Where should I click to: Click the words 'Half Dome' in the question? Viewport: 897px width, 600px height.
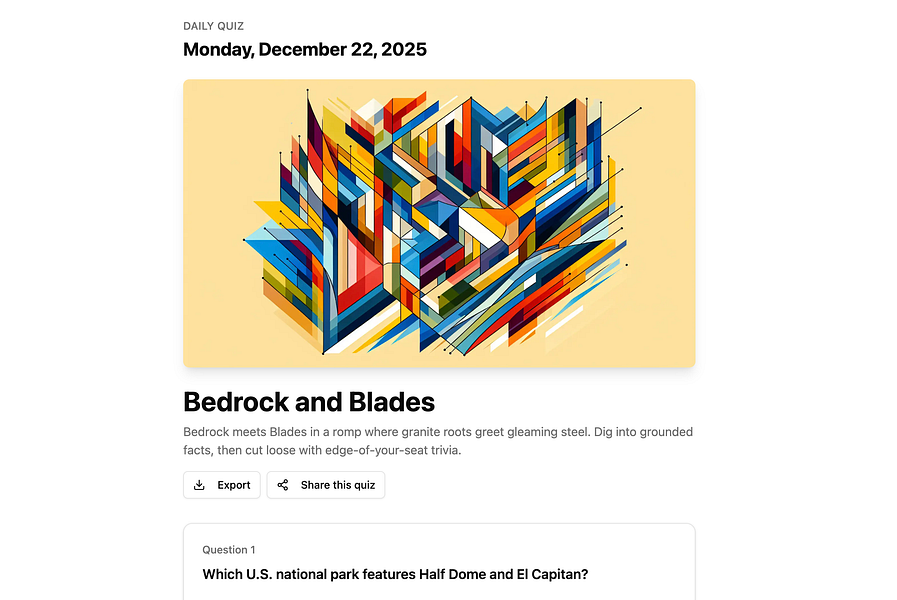(455, 574)
